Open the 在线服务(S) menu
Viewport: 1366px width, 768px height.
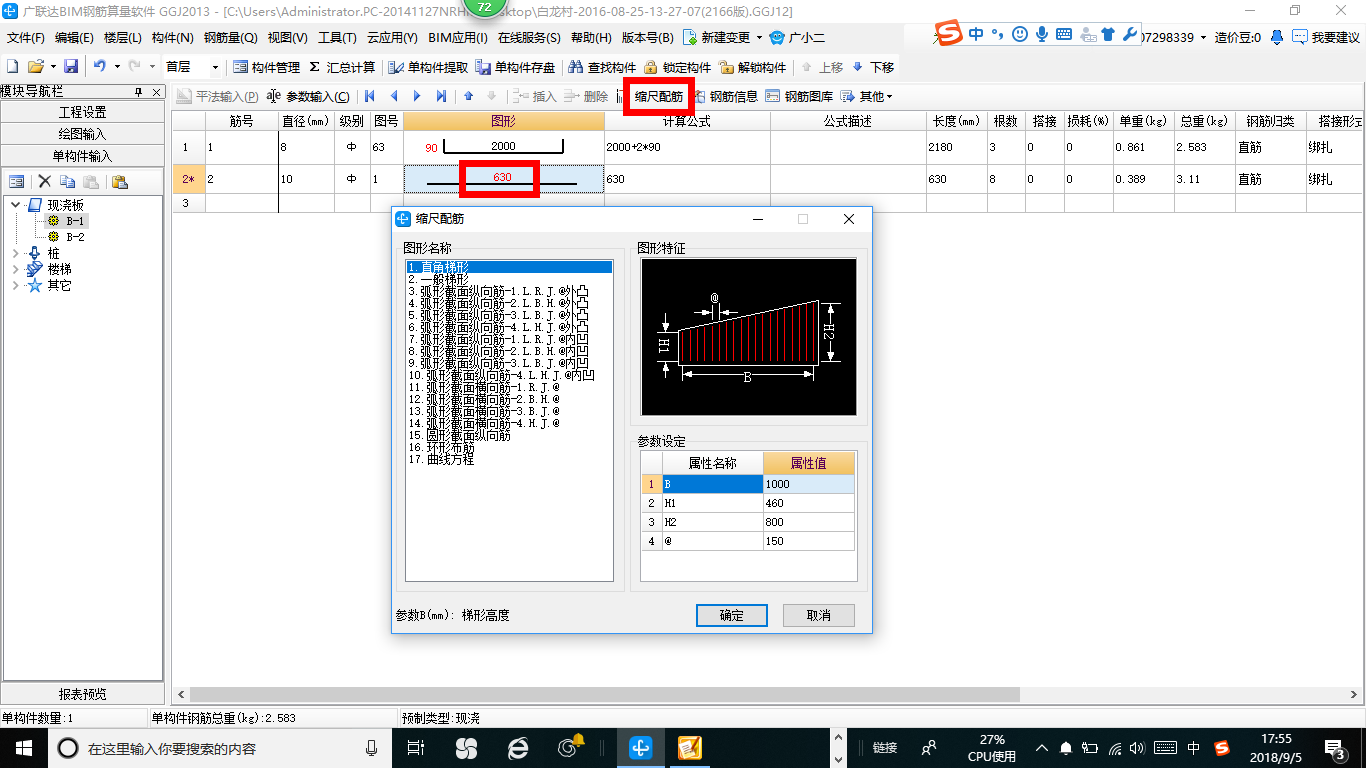[x=529, y=38]
